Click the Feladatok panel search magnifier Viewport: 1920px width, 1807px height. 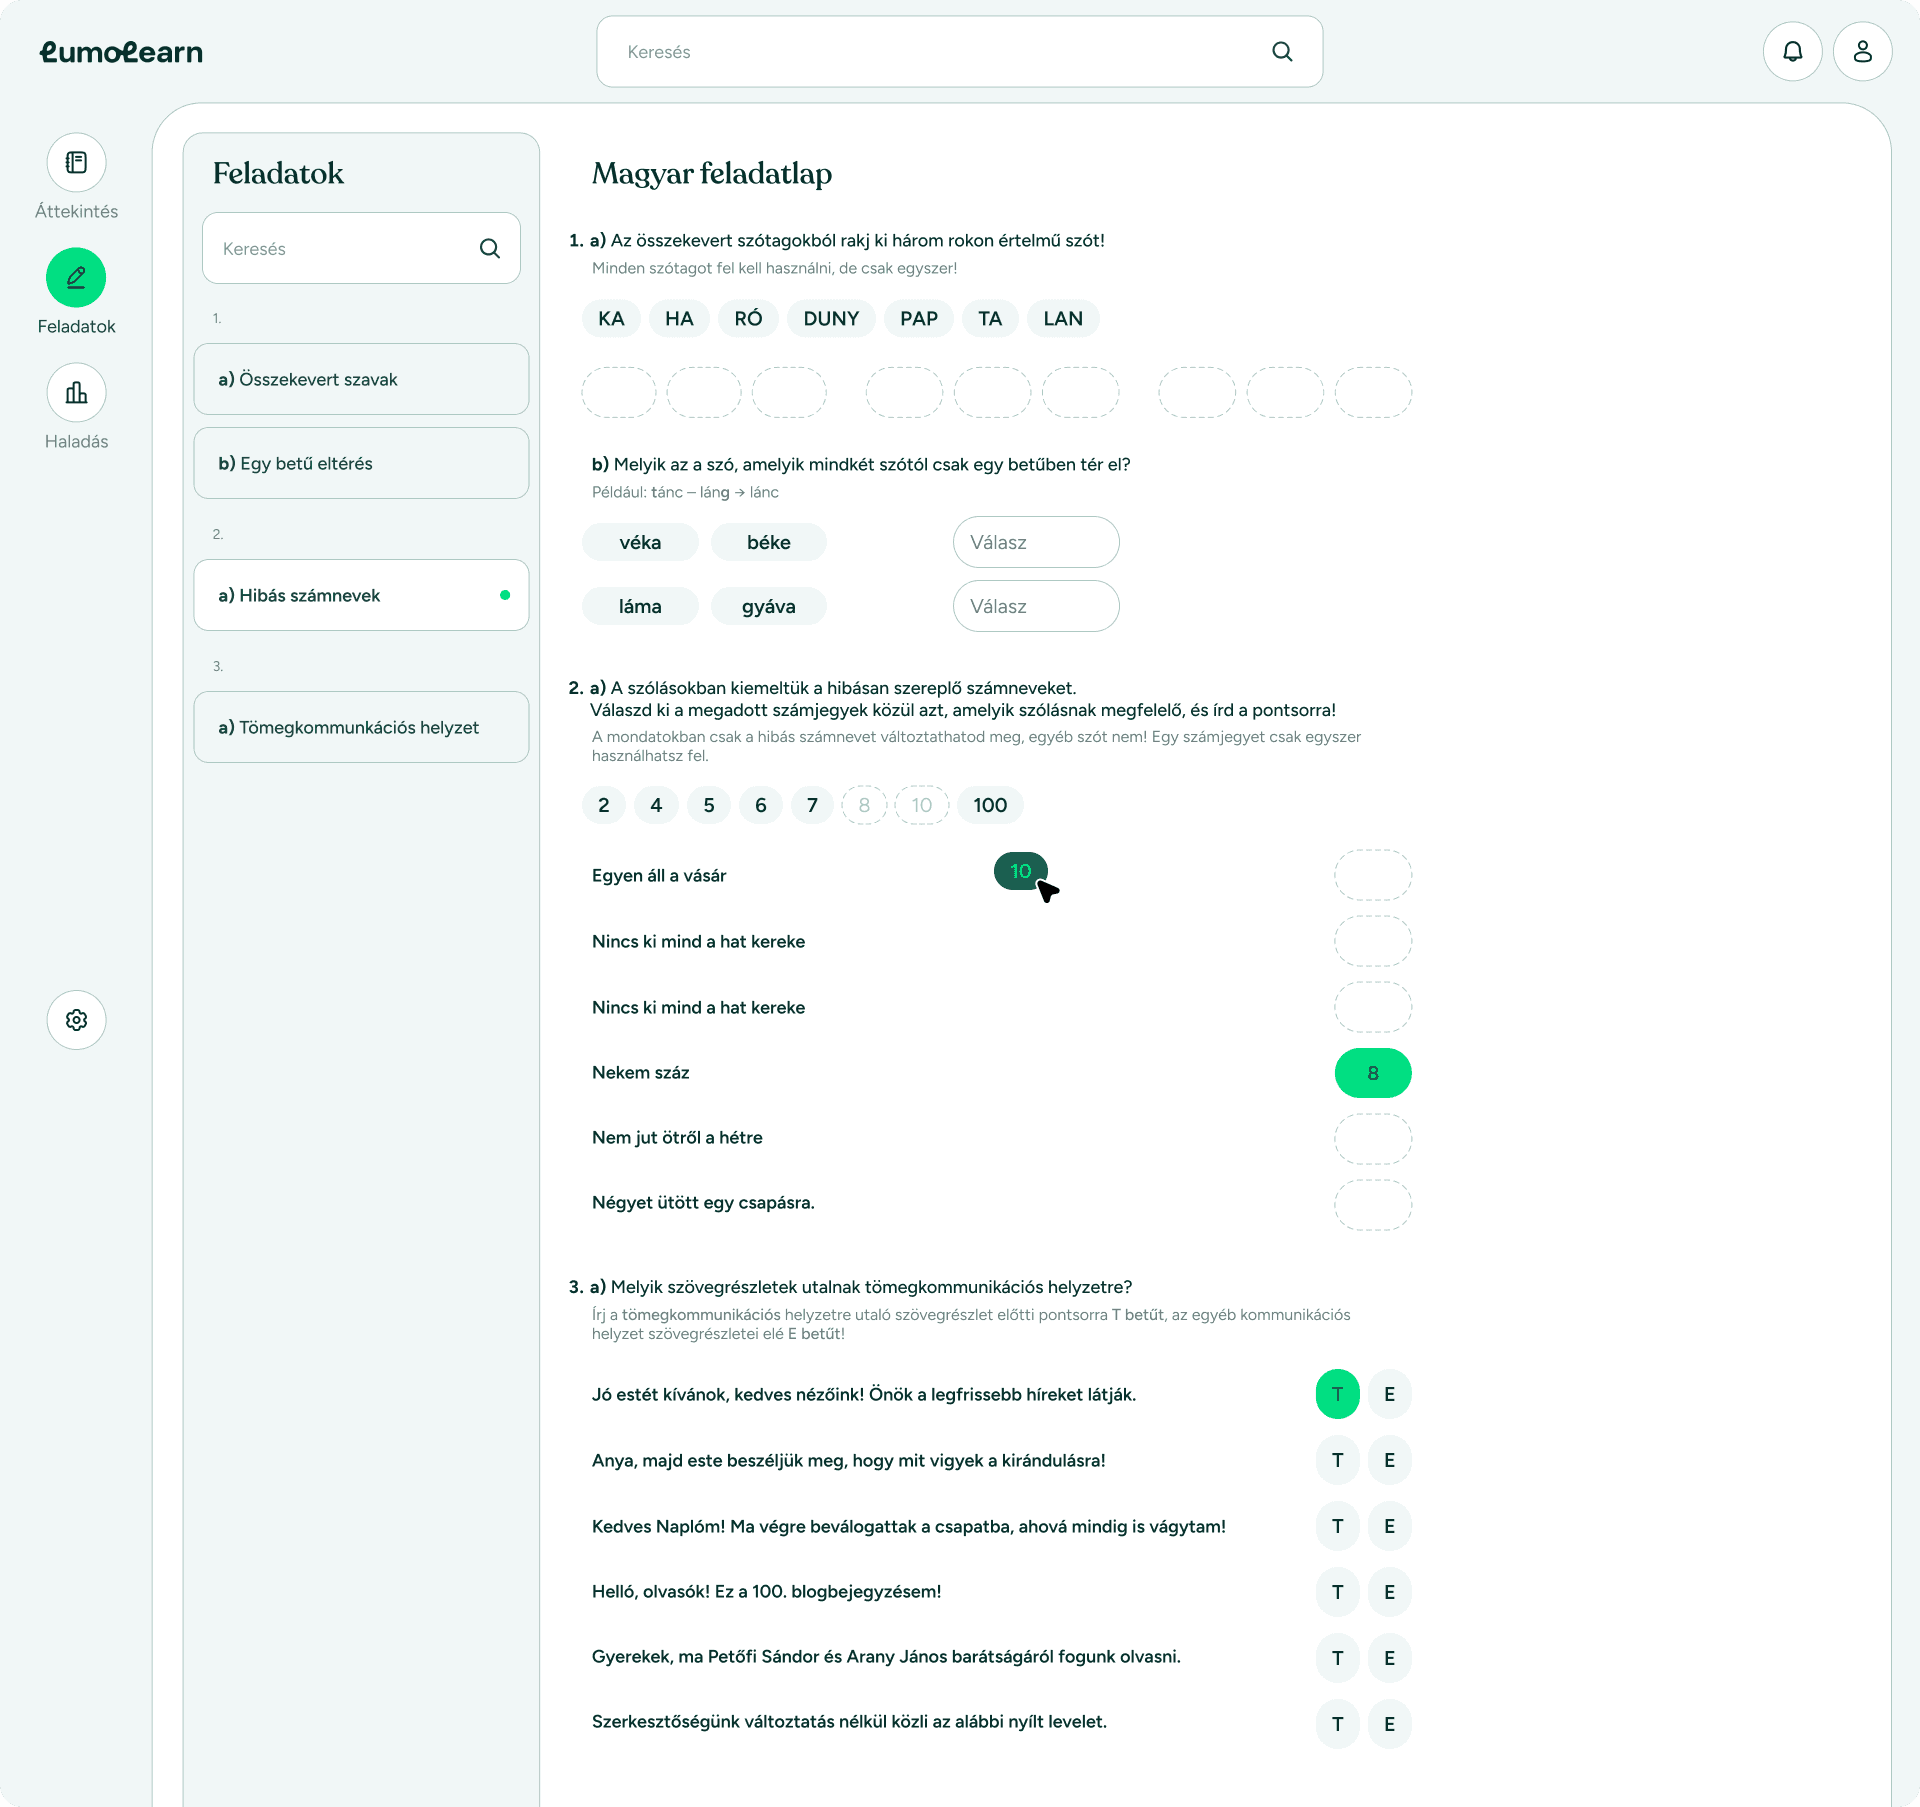click(x=489, y=249)
